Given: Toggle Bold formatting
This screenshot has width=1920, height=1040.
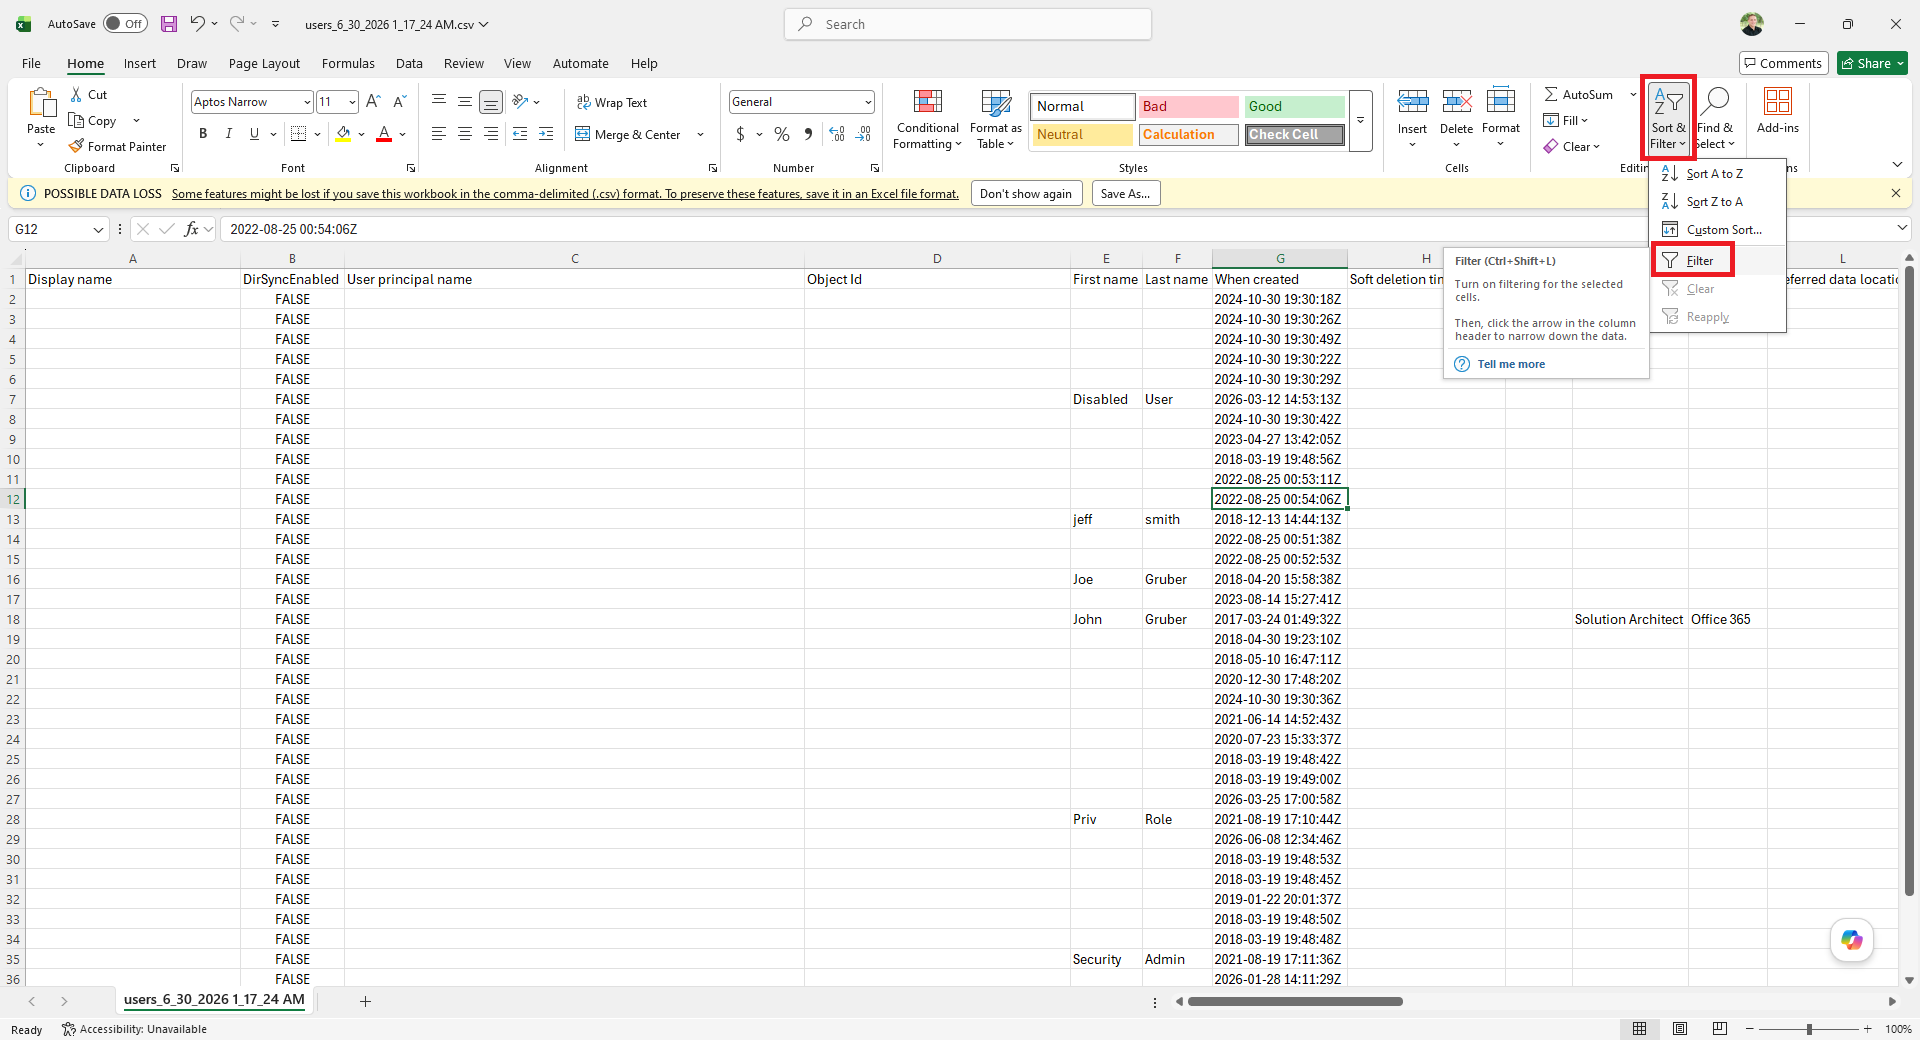Looking at the screenshot, I should [203, 134].
